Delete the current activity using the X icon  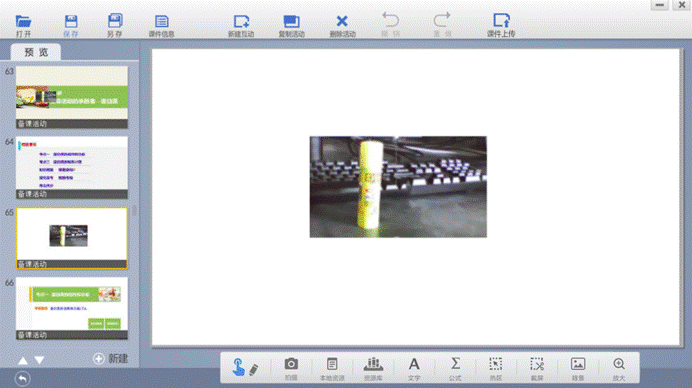point(342,21)
